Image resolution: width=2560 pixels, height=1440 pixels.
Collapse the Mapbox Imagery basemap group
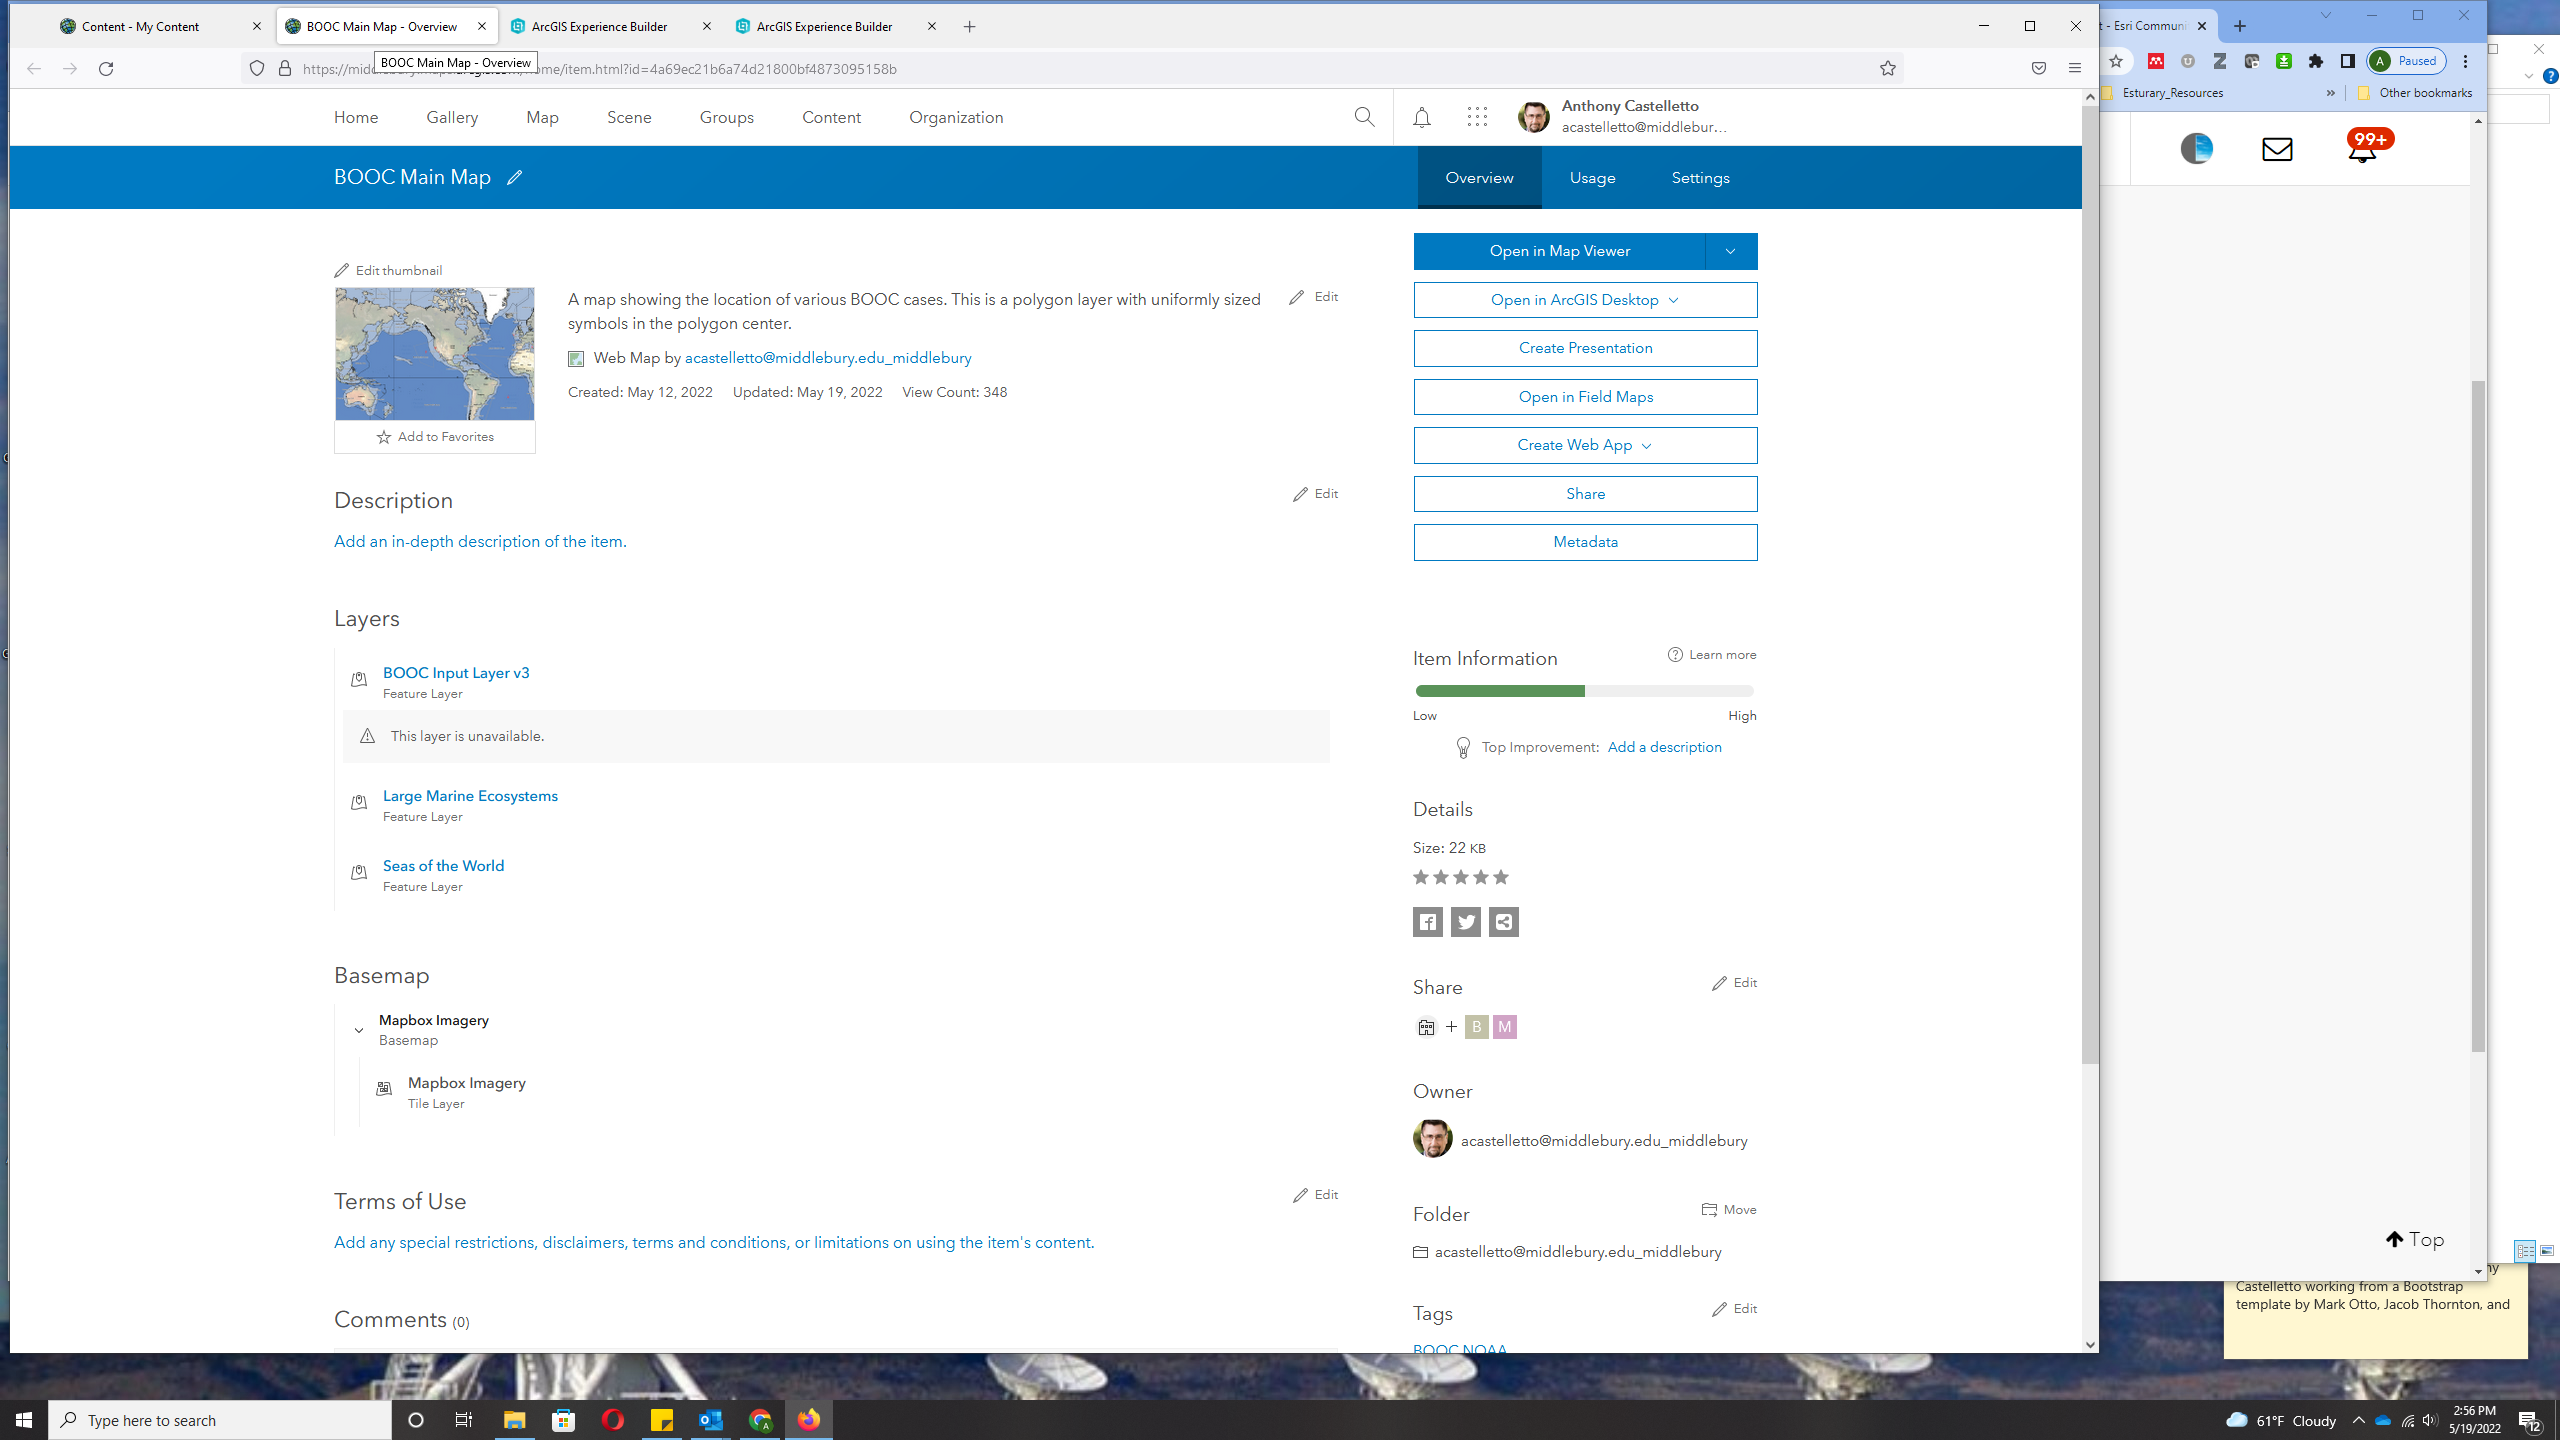coord(359,1030)
